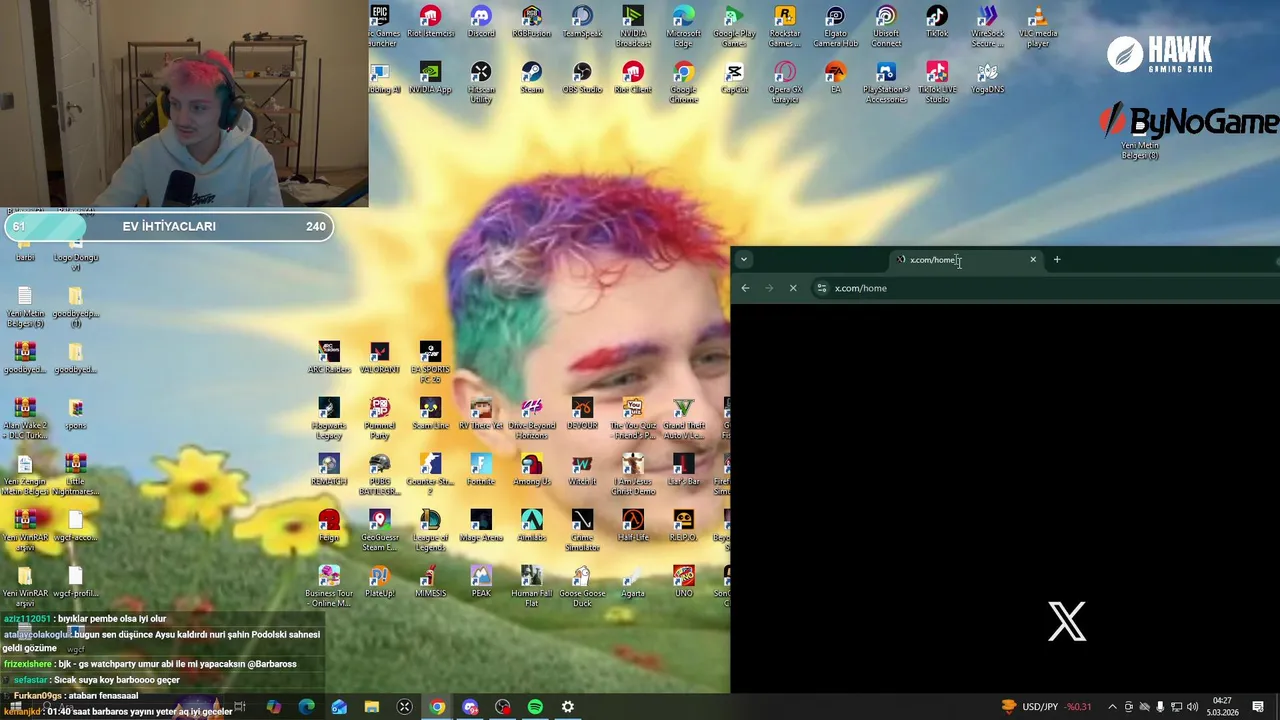View site information icon in address bar

coord(822,288)
